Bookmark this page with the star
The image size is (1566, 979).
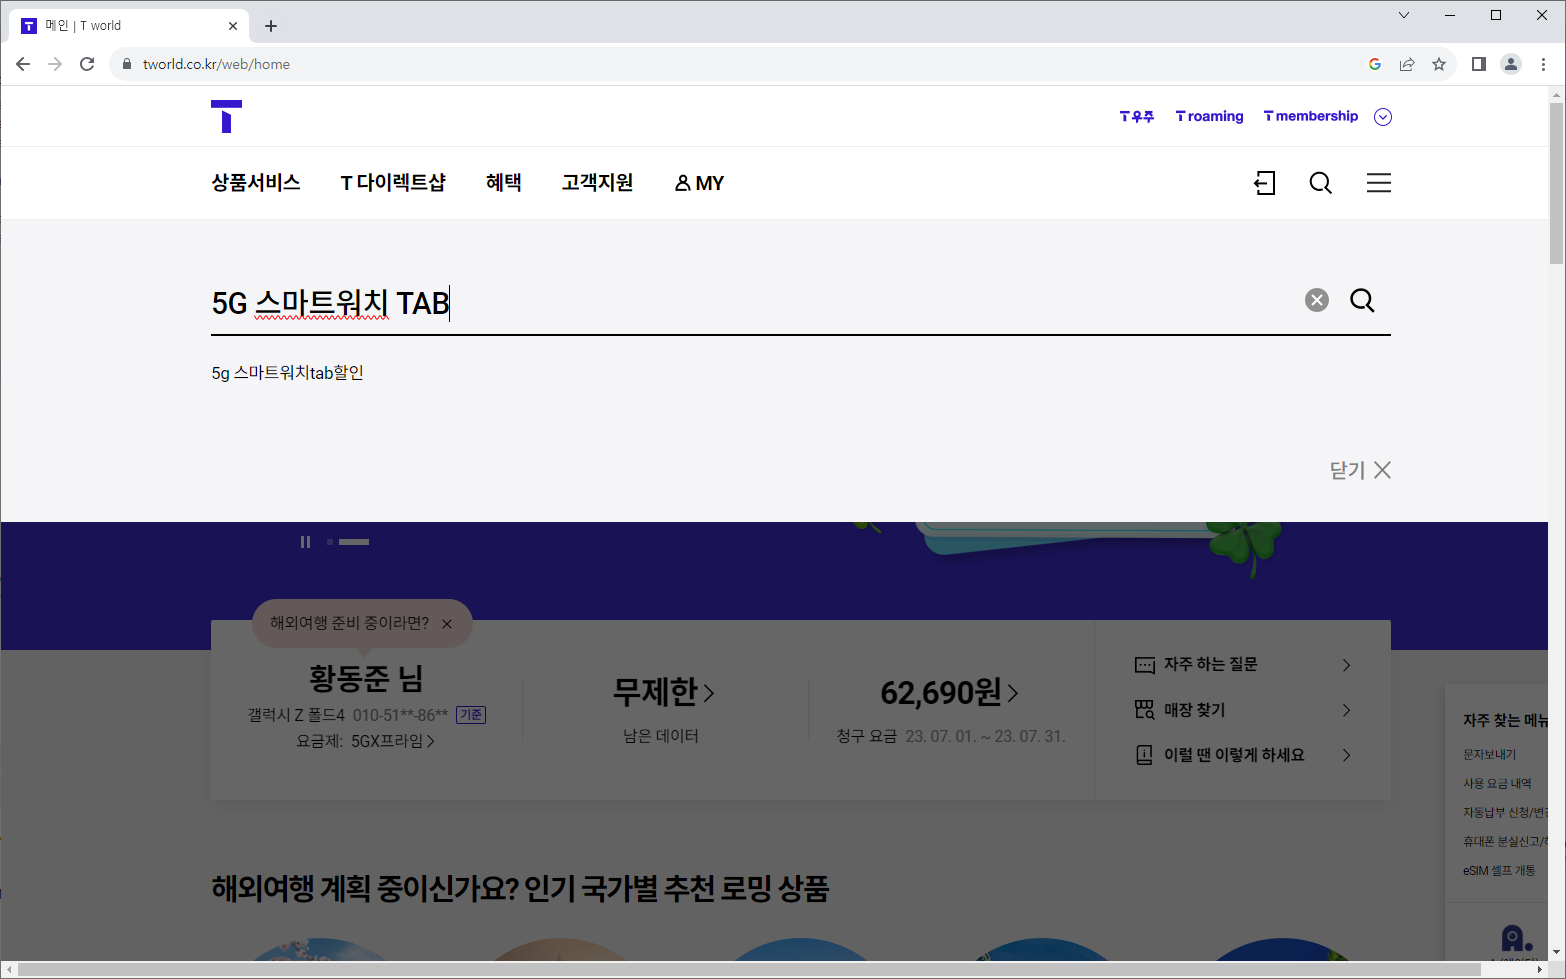click(x=1439, y=64)
